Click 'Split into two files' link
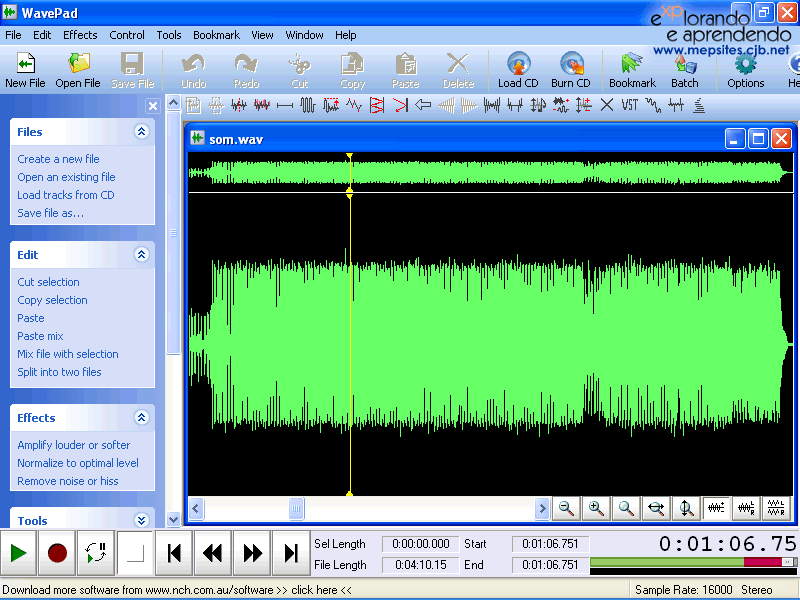This screenshot has height=600, width=800. coord(59,372)
